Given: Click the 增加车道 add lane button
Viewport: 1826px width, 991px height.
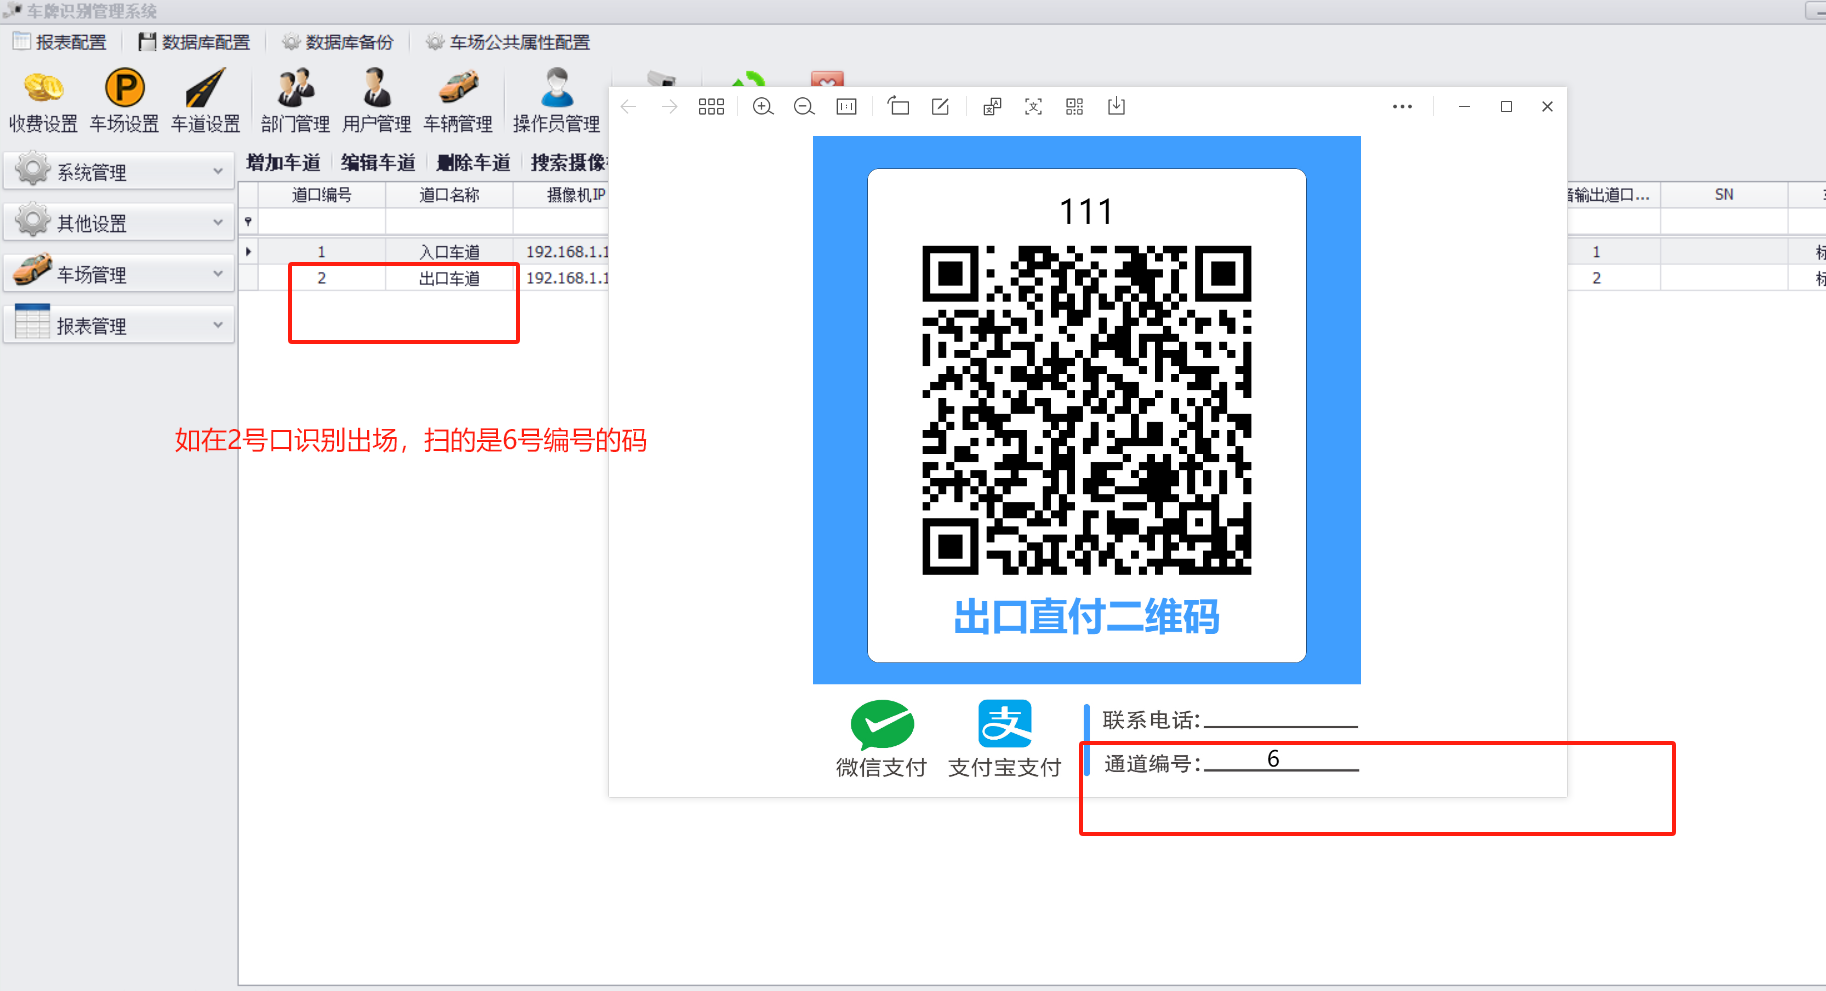Looking at the screenshot, I should [x=283, y=163].
